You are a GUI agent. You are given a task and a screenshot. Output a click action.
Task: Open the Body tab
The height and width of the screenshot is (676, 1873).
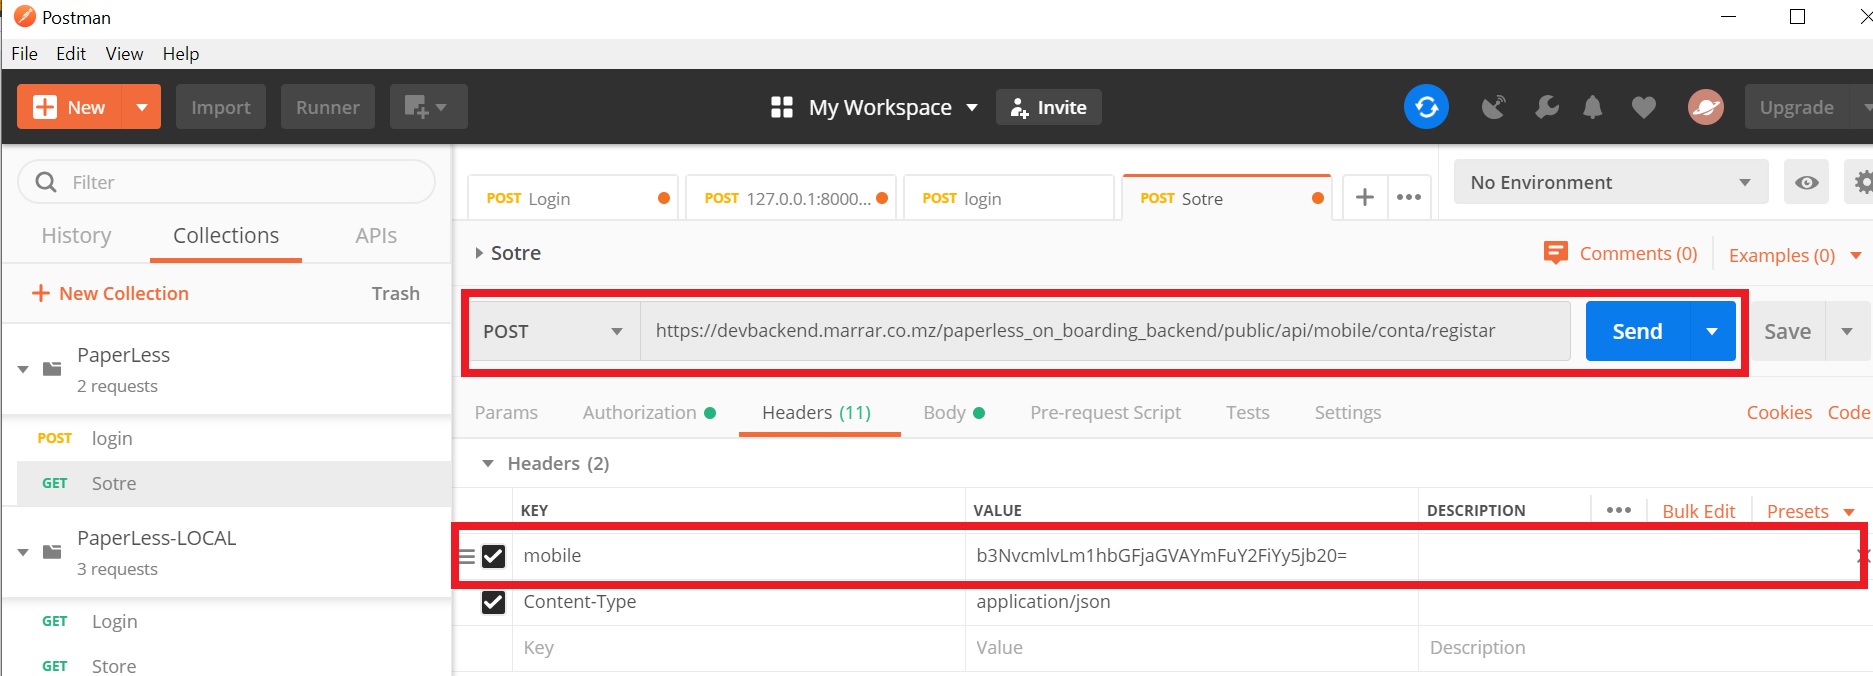pos(954,412)
